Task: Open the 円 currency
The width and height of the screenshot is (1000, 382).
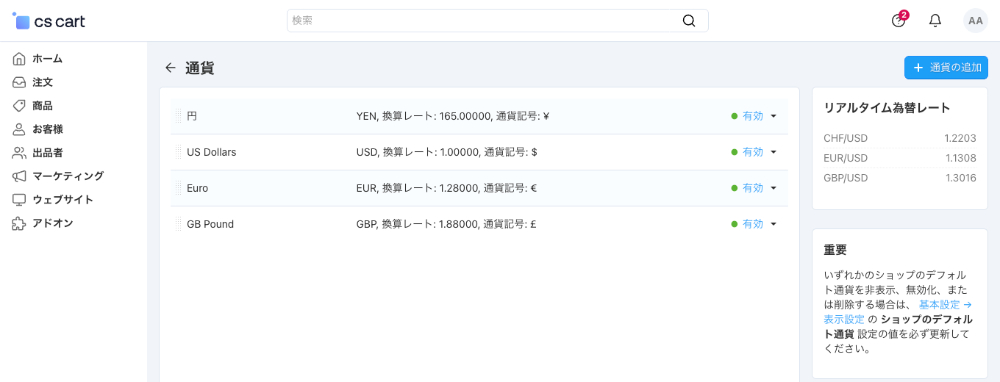Action: pos(192,116)
